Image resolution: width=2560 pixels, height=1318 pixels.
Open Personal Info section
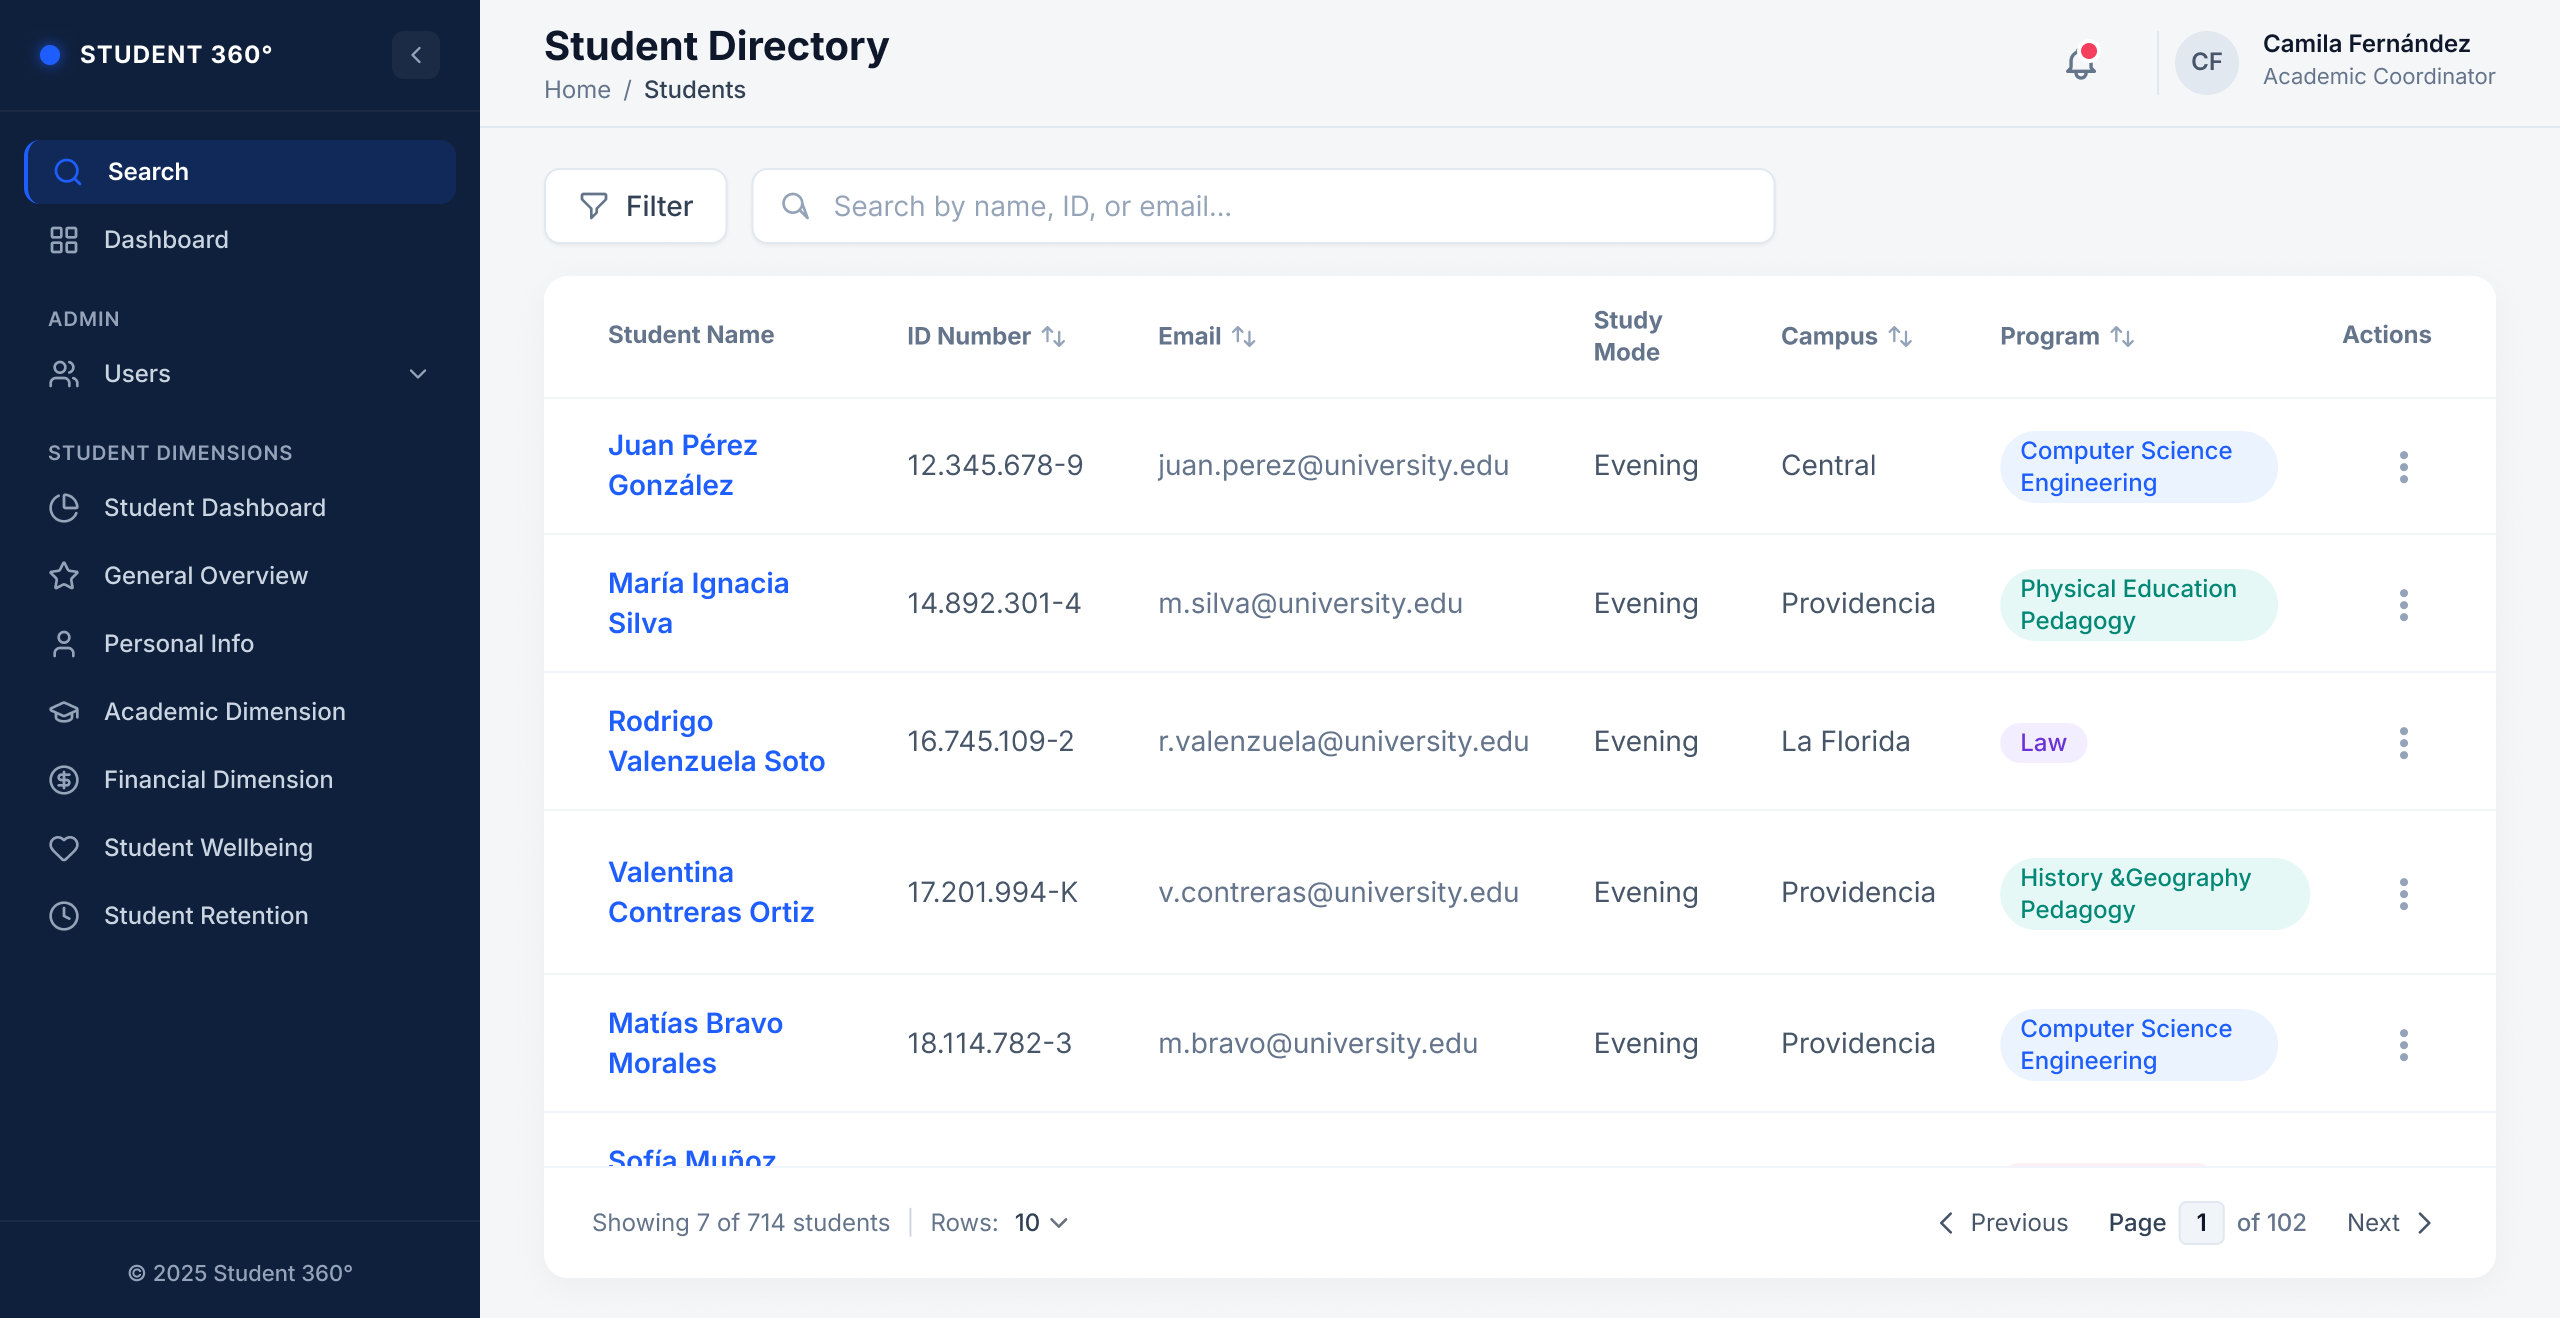tap(240, 644)
